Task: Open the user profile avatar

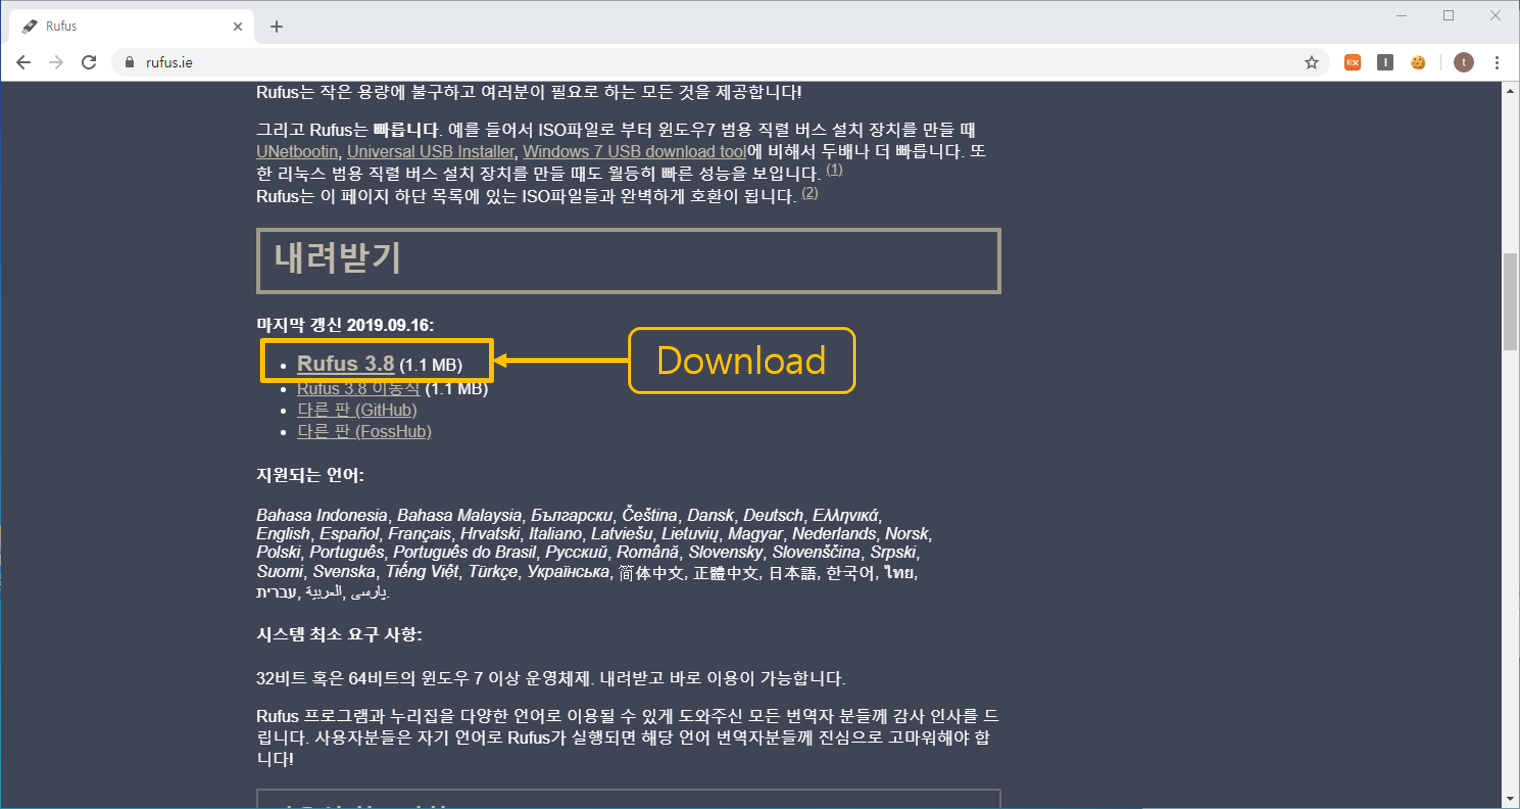Action: (1464, 62)
